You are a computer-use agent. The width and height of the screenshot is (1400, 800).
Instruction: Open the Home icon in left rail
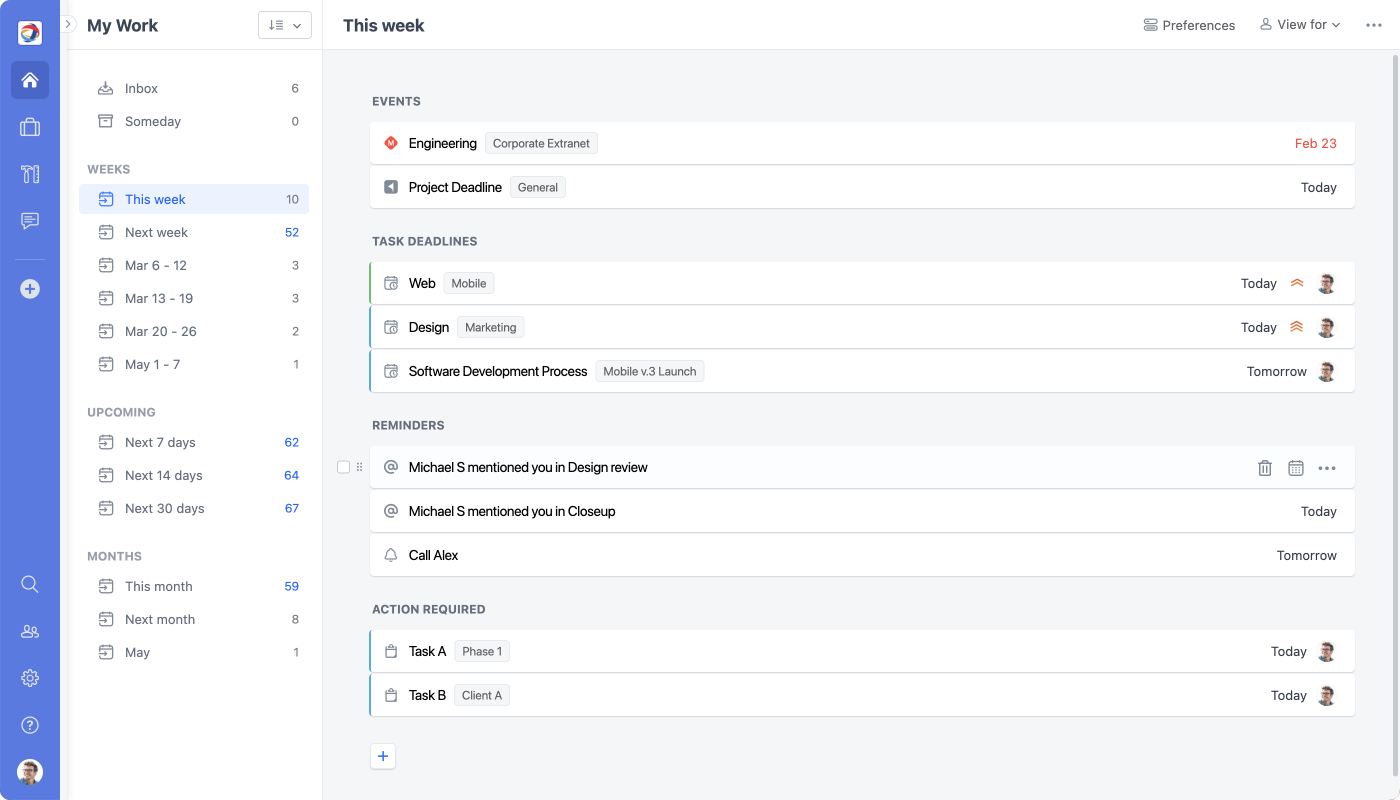30,80
